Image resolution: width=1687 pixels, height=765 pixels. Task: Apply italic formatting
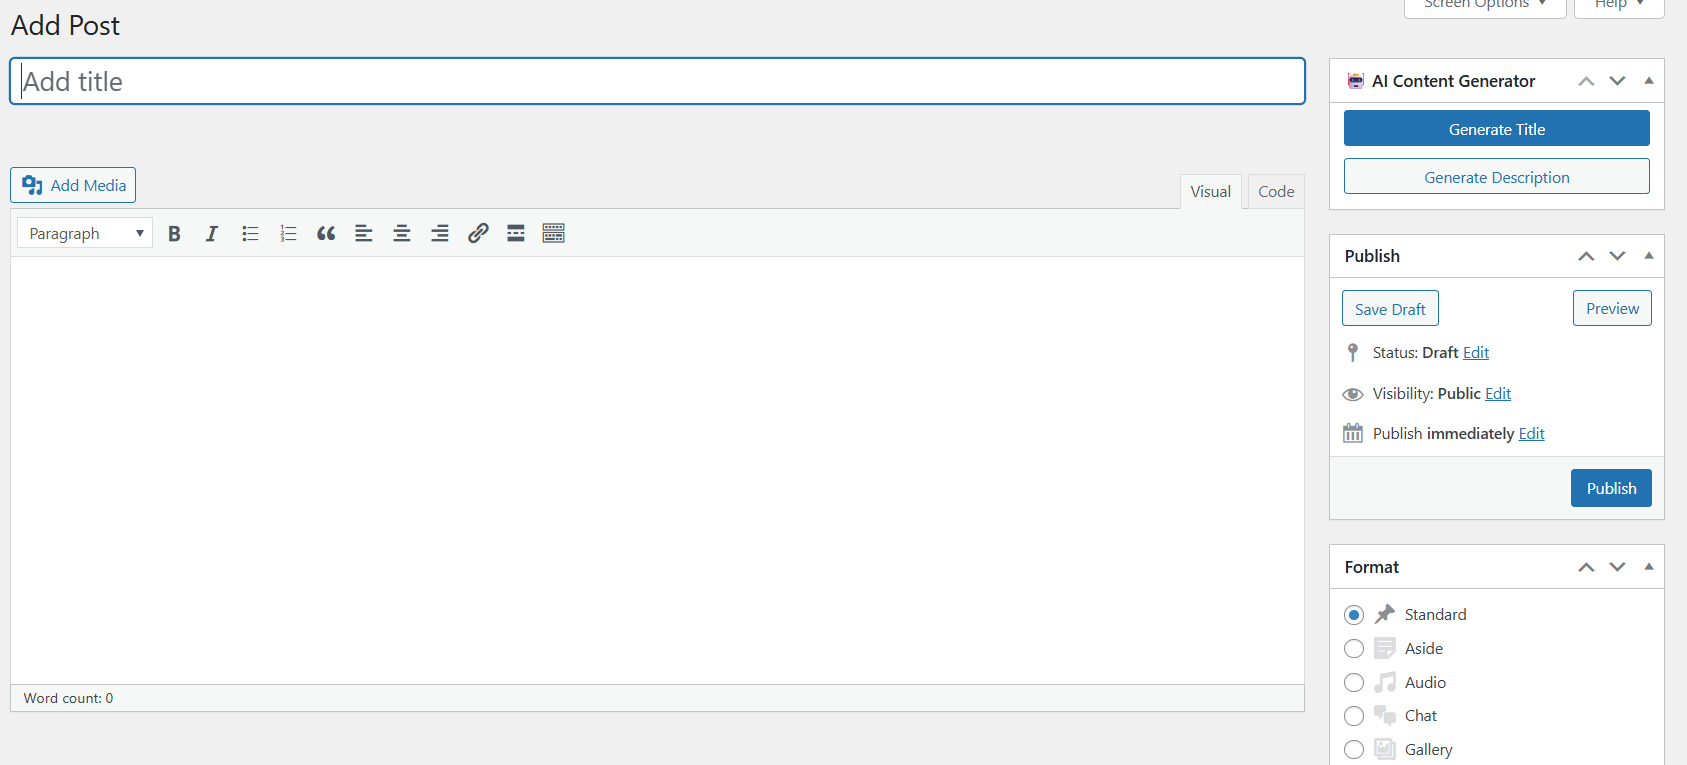(x=212, y=234)
